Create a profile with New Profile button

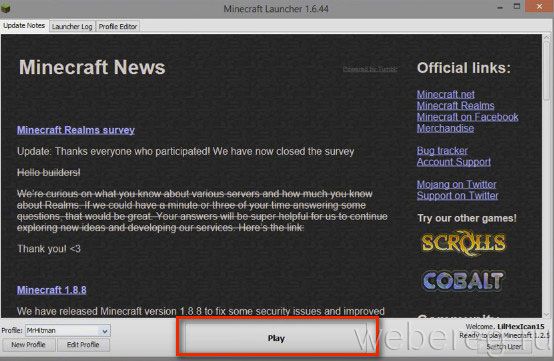(x=28, y=345)
